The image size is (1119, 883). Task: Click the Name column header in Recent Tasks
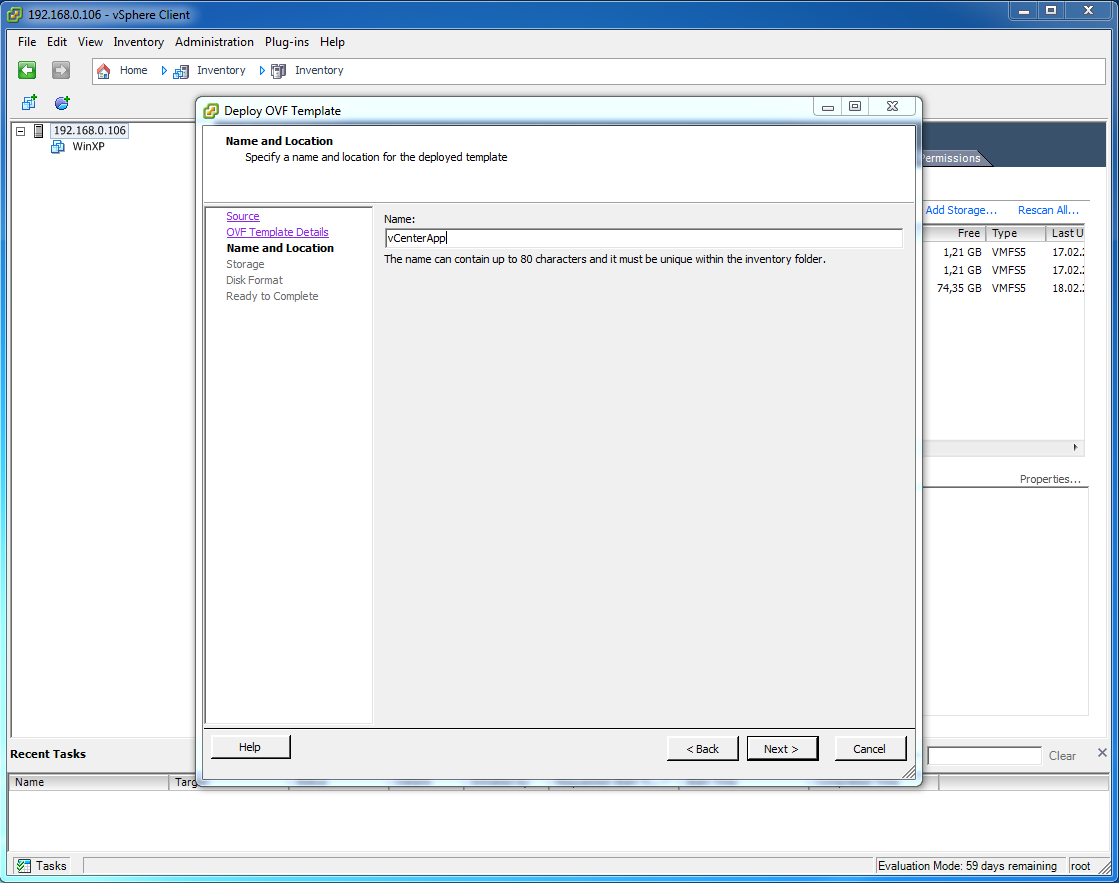[88, 782]
